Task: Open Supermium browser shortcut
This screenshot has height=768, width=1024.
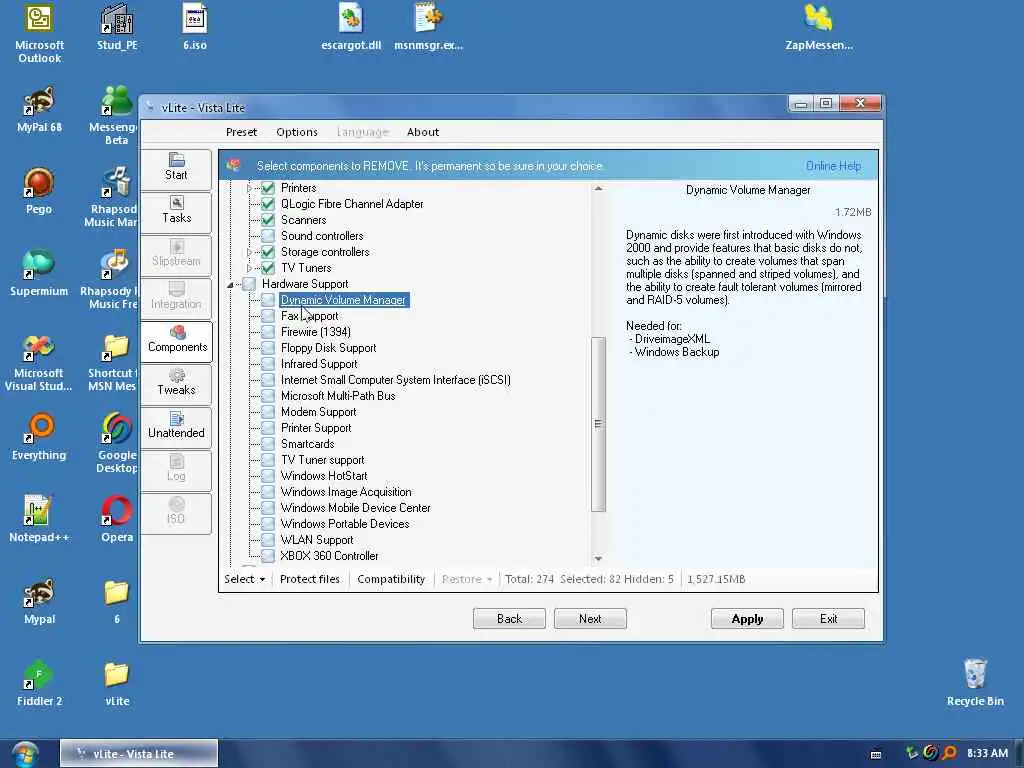Action: pyautogui.click(x=39, y=274)
